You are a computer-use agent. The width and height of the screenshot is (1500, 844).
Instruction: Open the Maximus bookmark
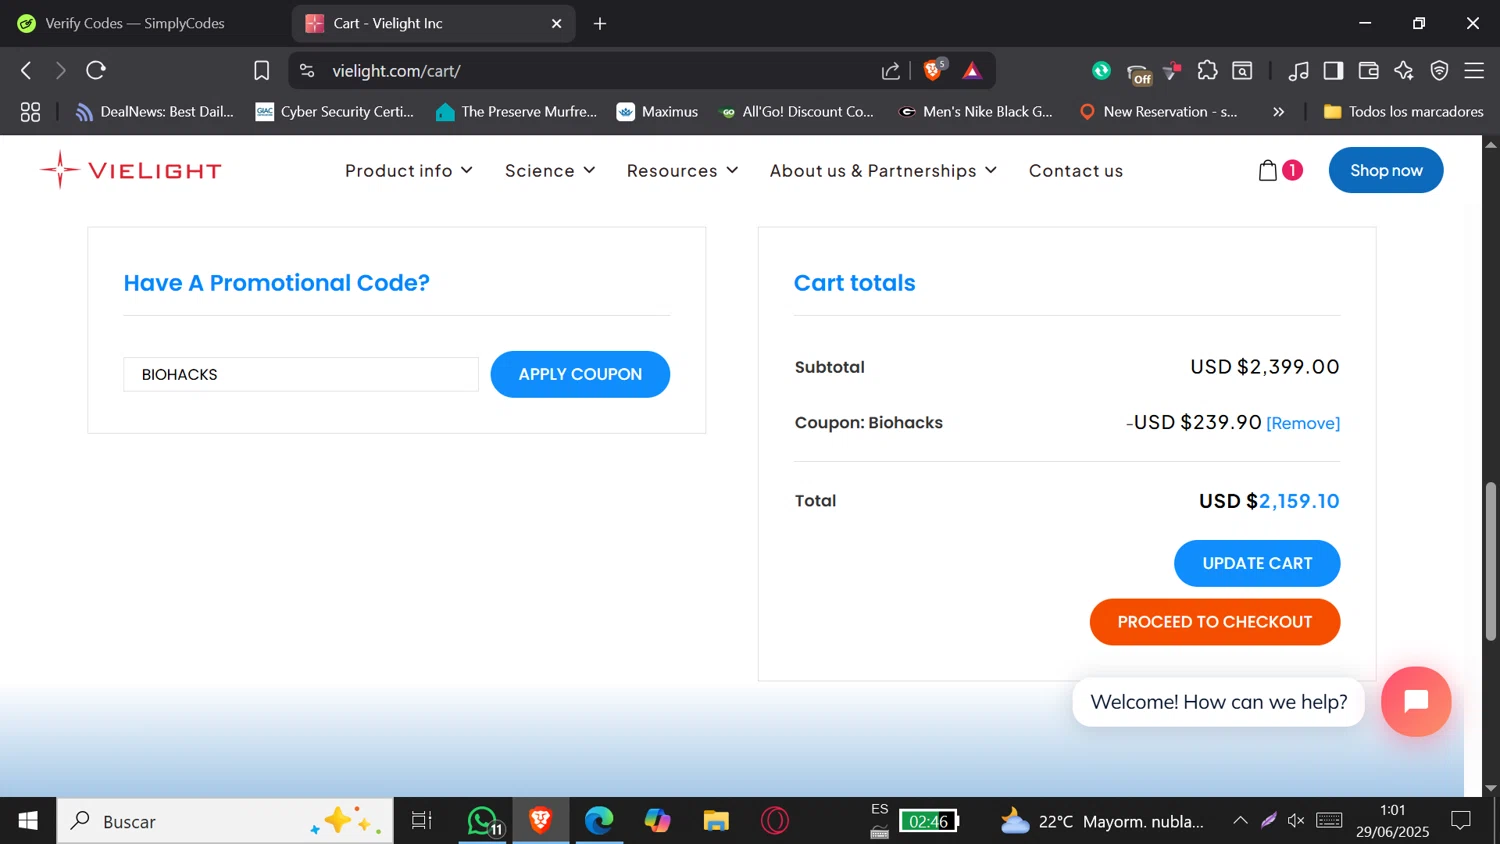point(658,112)
